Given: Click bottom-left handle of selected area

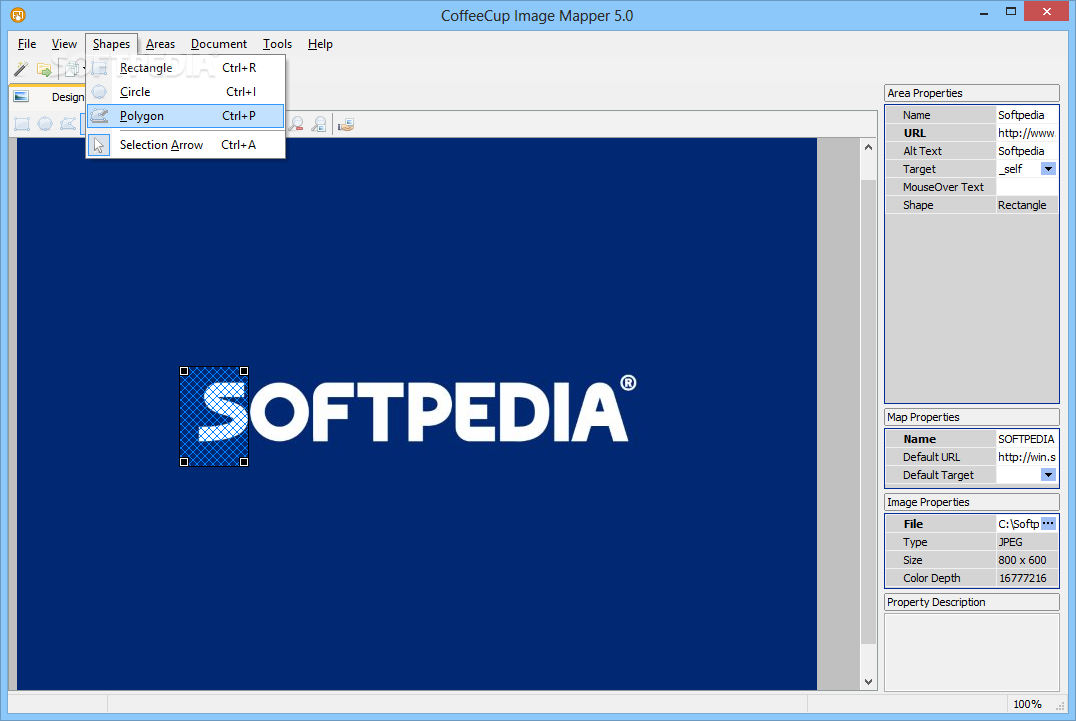Looking at the screenshot, I should [183, 462].
